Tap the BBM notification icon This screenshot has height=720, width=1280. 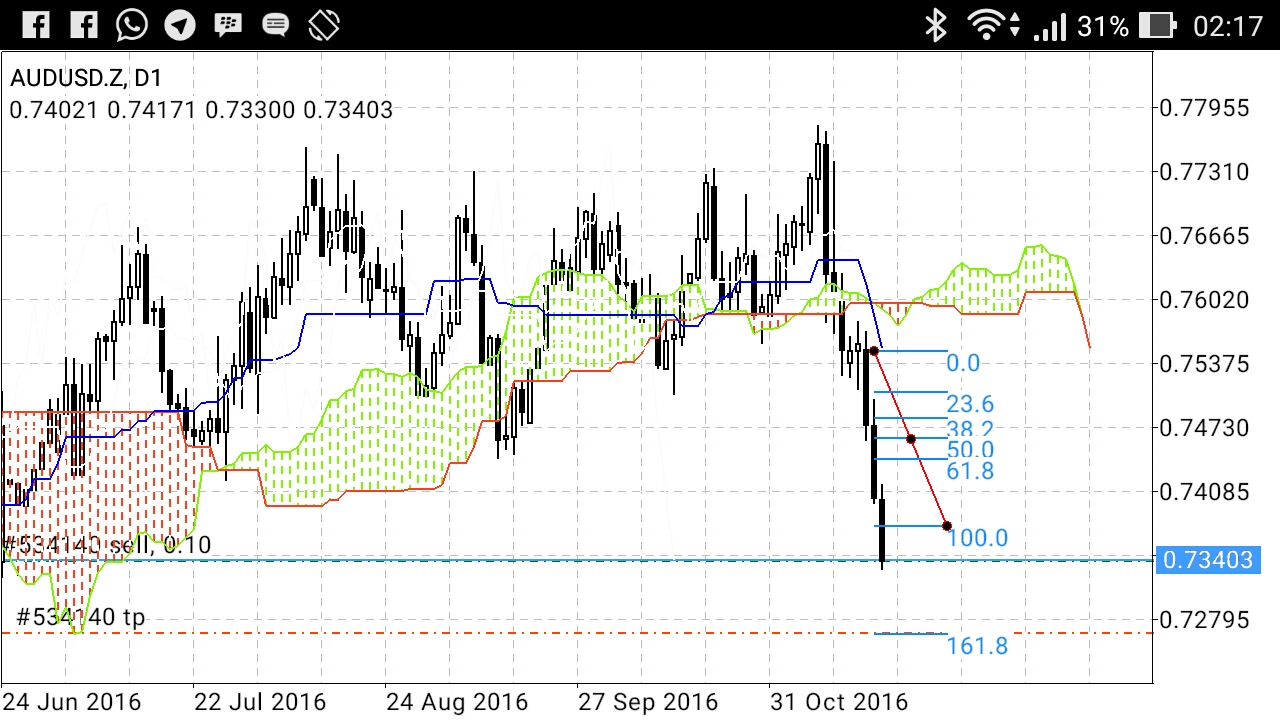pos(228,25)
